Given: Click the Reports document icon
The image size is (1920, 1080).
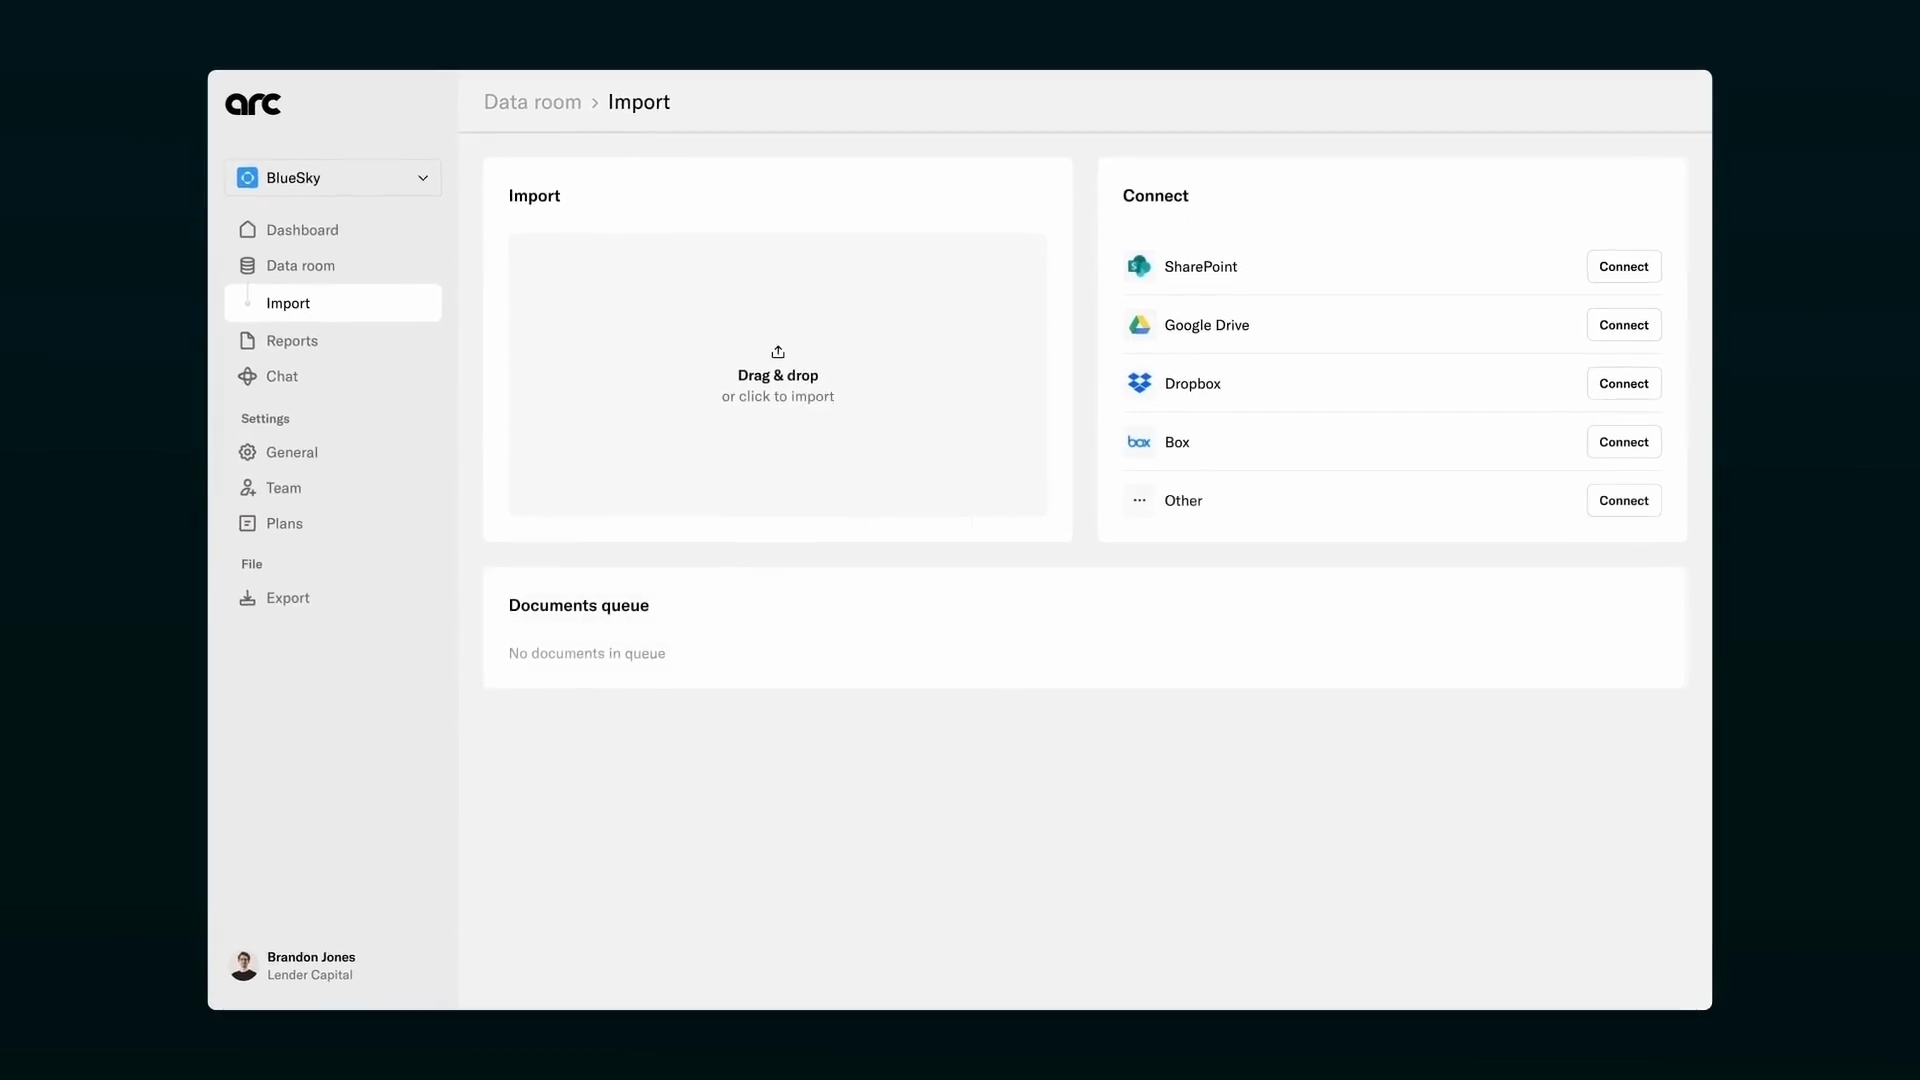Looking at the screenshot, I should [x=247, y=341].
